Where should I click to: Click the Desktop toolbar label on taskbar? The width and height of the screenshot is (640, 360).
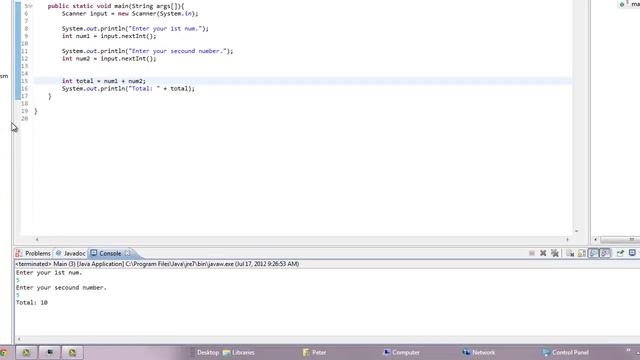(208, 353)
